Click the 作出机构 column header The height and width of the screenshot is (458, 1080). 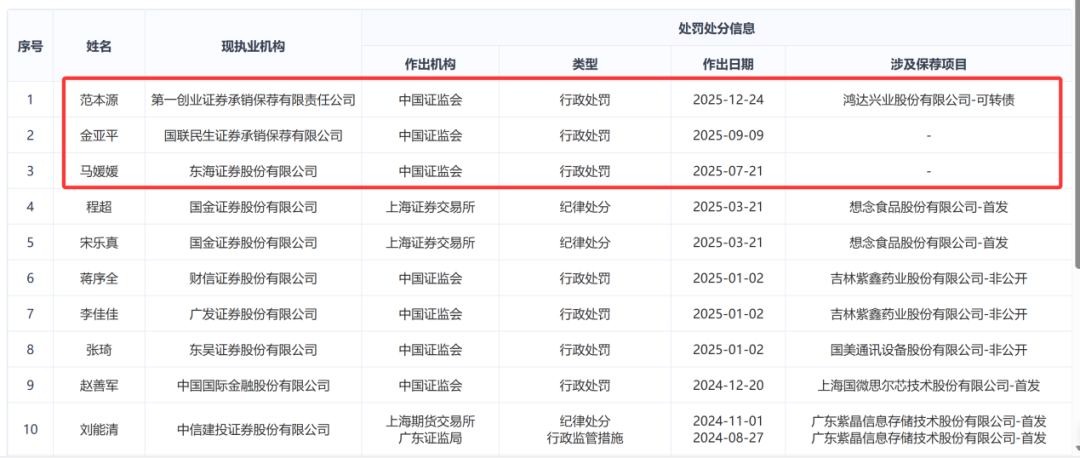pyautogui.click(x=430, y=65)
